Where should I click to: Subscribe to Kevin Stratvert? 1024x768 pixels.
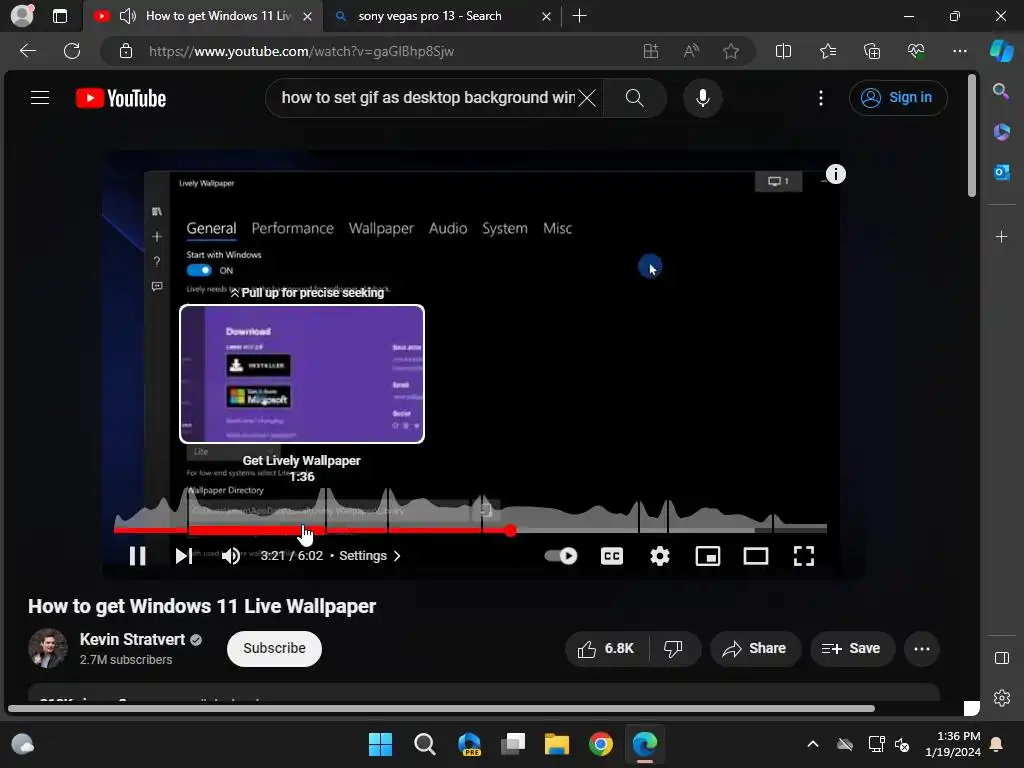(x=274, y=648)
